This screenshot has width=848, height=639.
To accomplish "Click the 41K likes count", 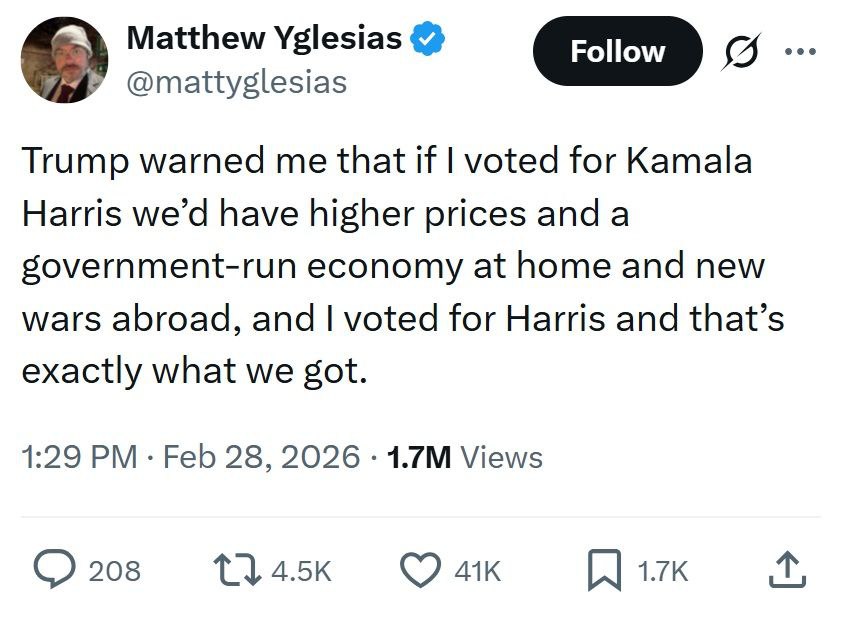I will pos(477,572).
